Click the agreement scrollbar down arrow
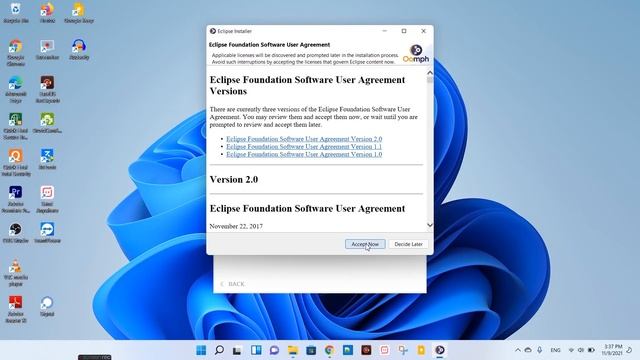This screenshot has height=360, width=640. [x=430, y=225]
